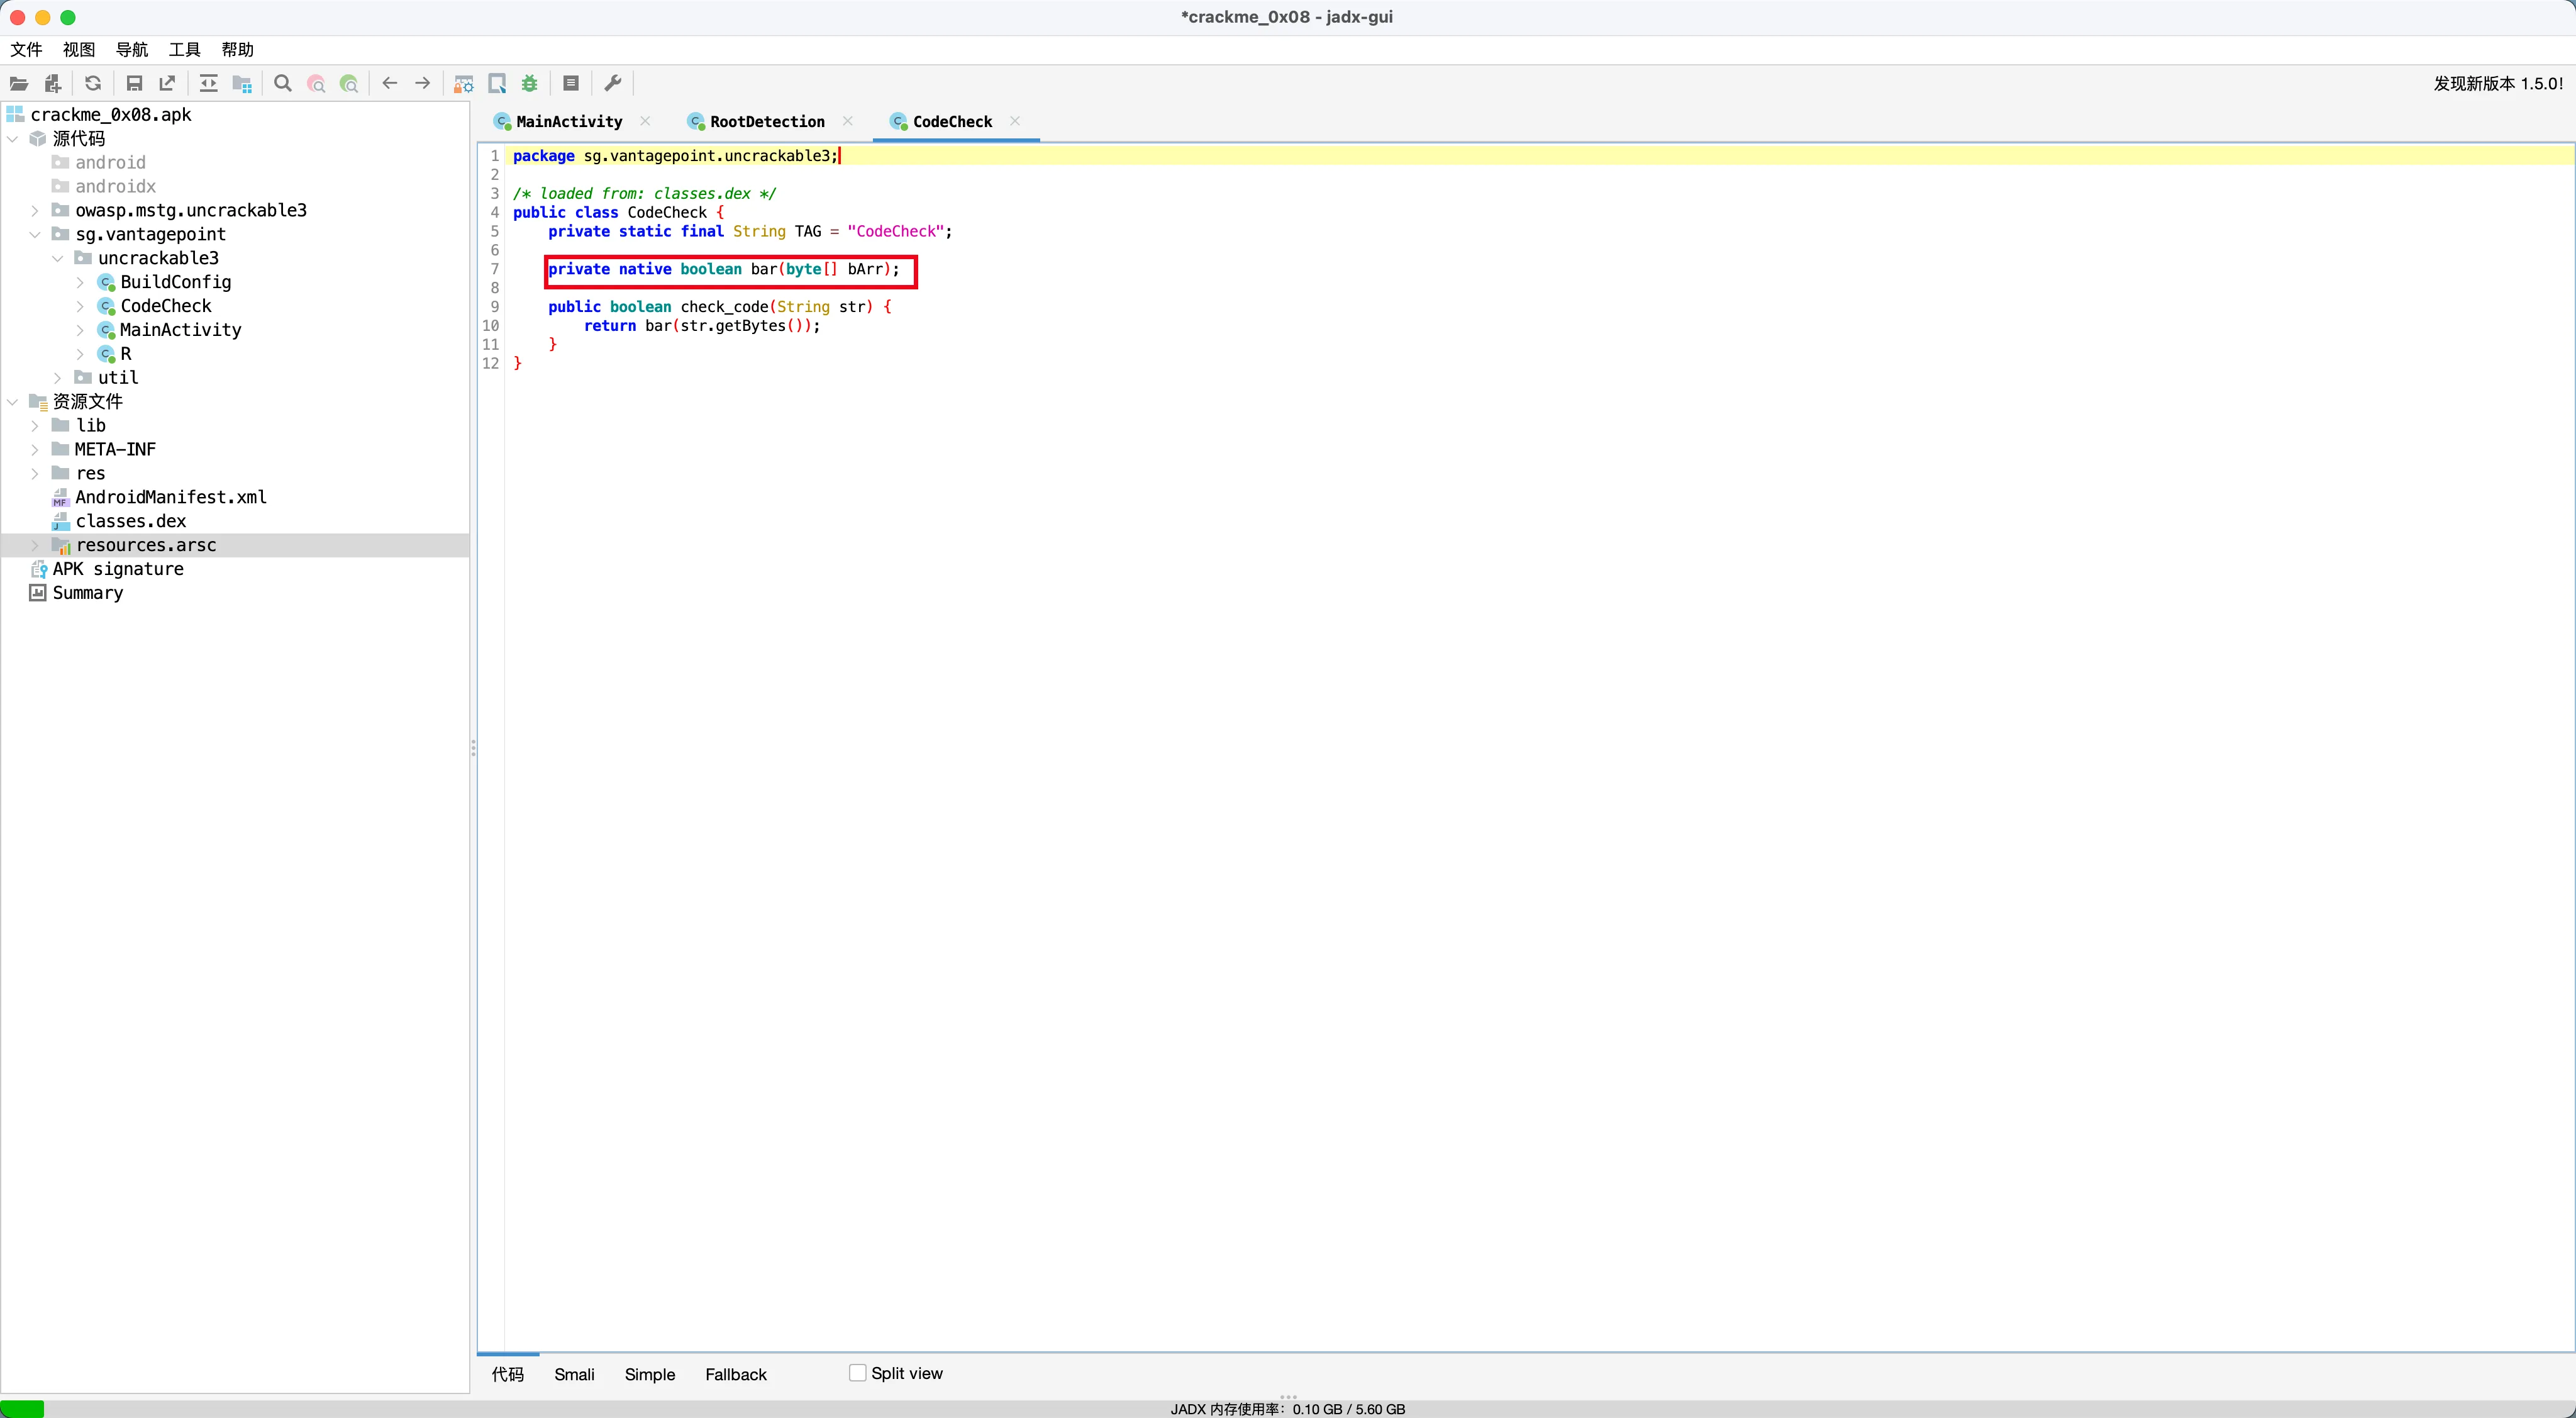Navigate back in code history
2576x1418 pixels.
[390, 83]
